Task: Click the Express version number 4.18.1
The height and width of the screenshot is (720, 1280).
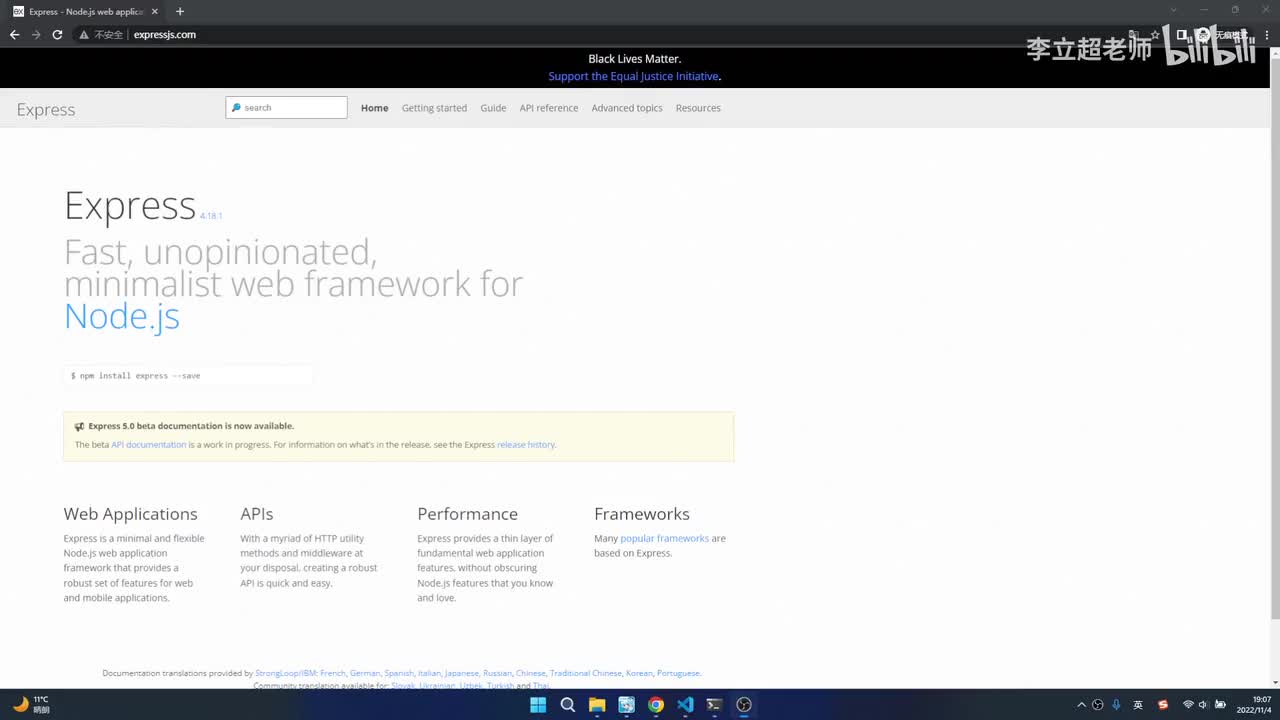Action: pos(211,216)
